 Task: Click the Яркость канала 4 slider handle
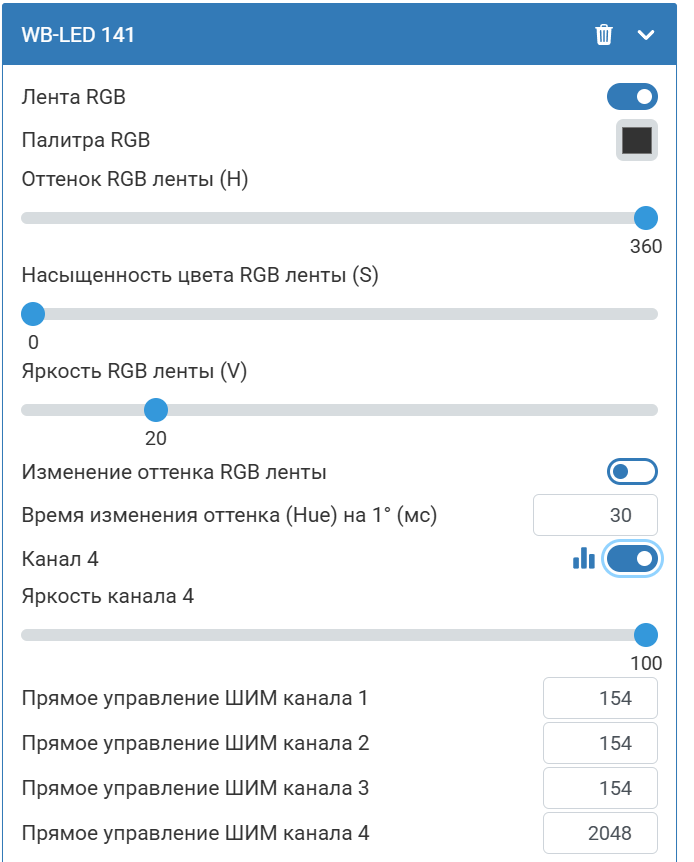[646, 635]
